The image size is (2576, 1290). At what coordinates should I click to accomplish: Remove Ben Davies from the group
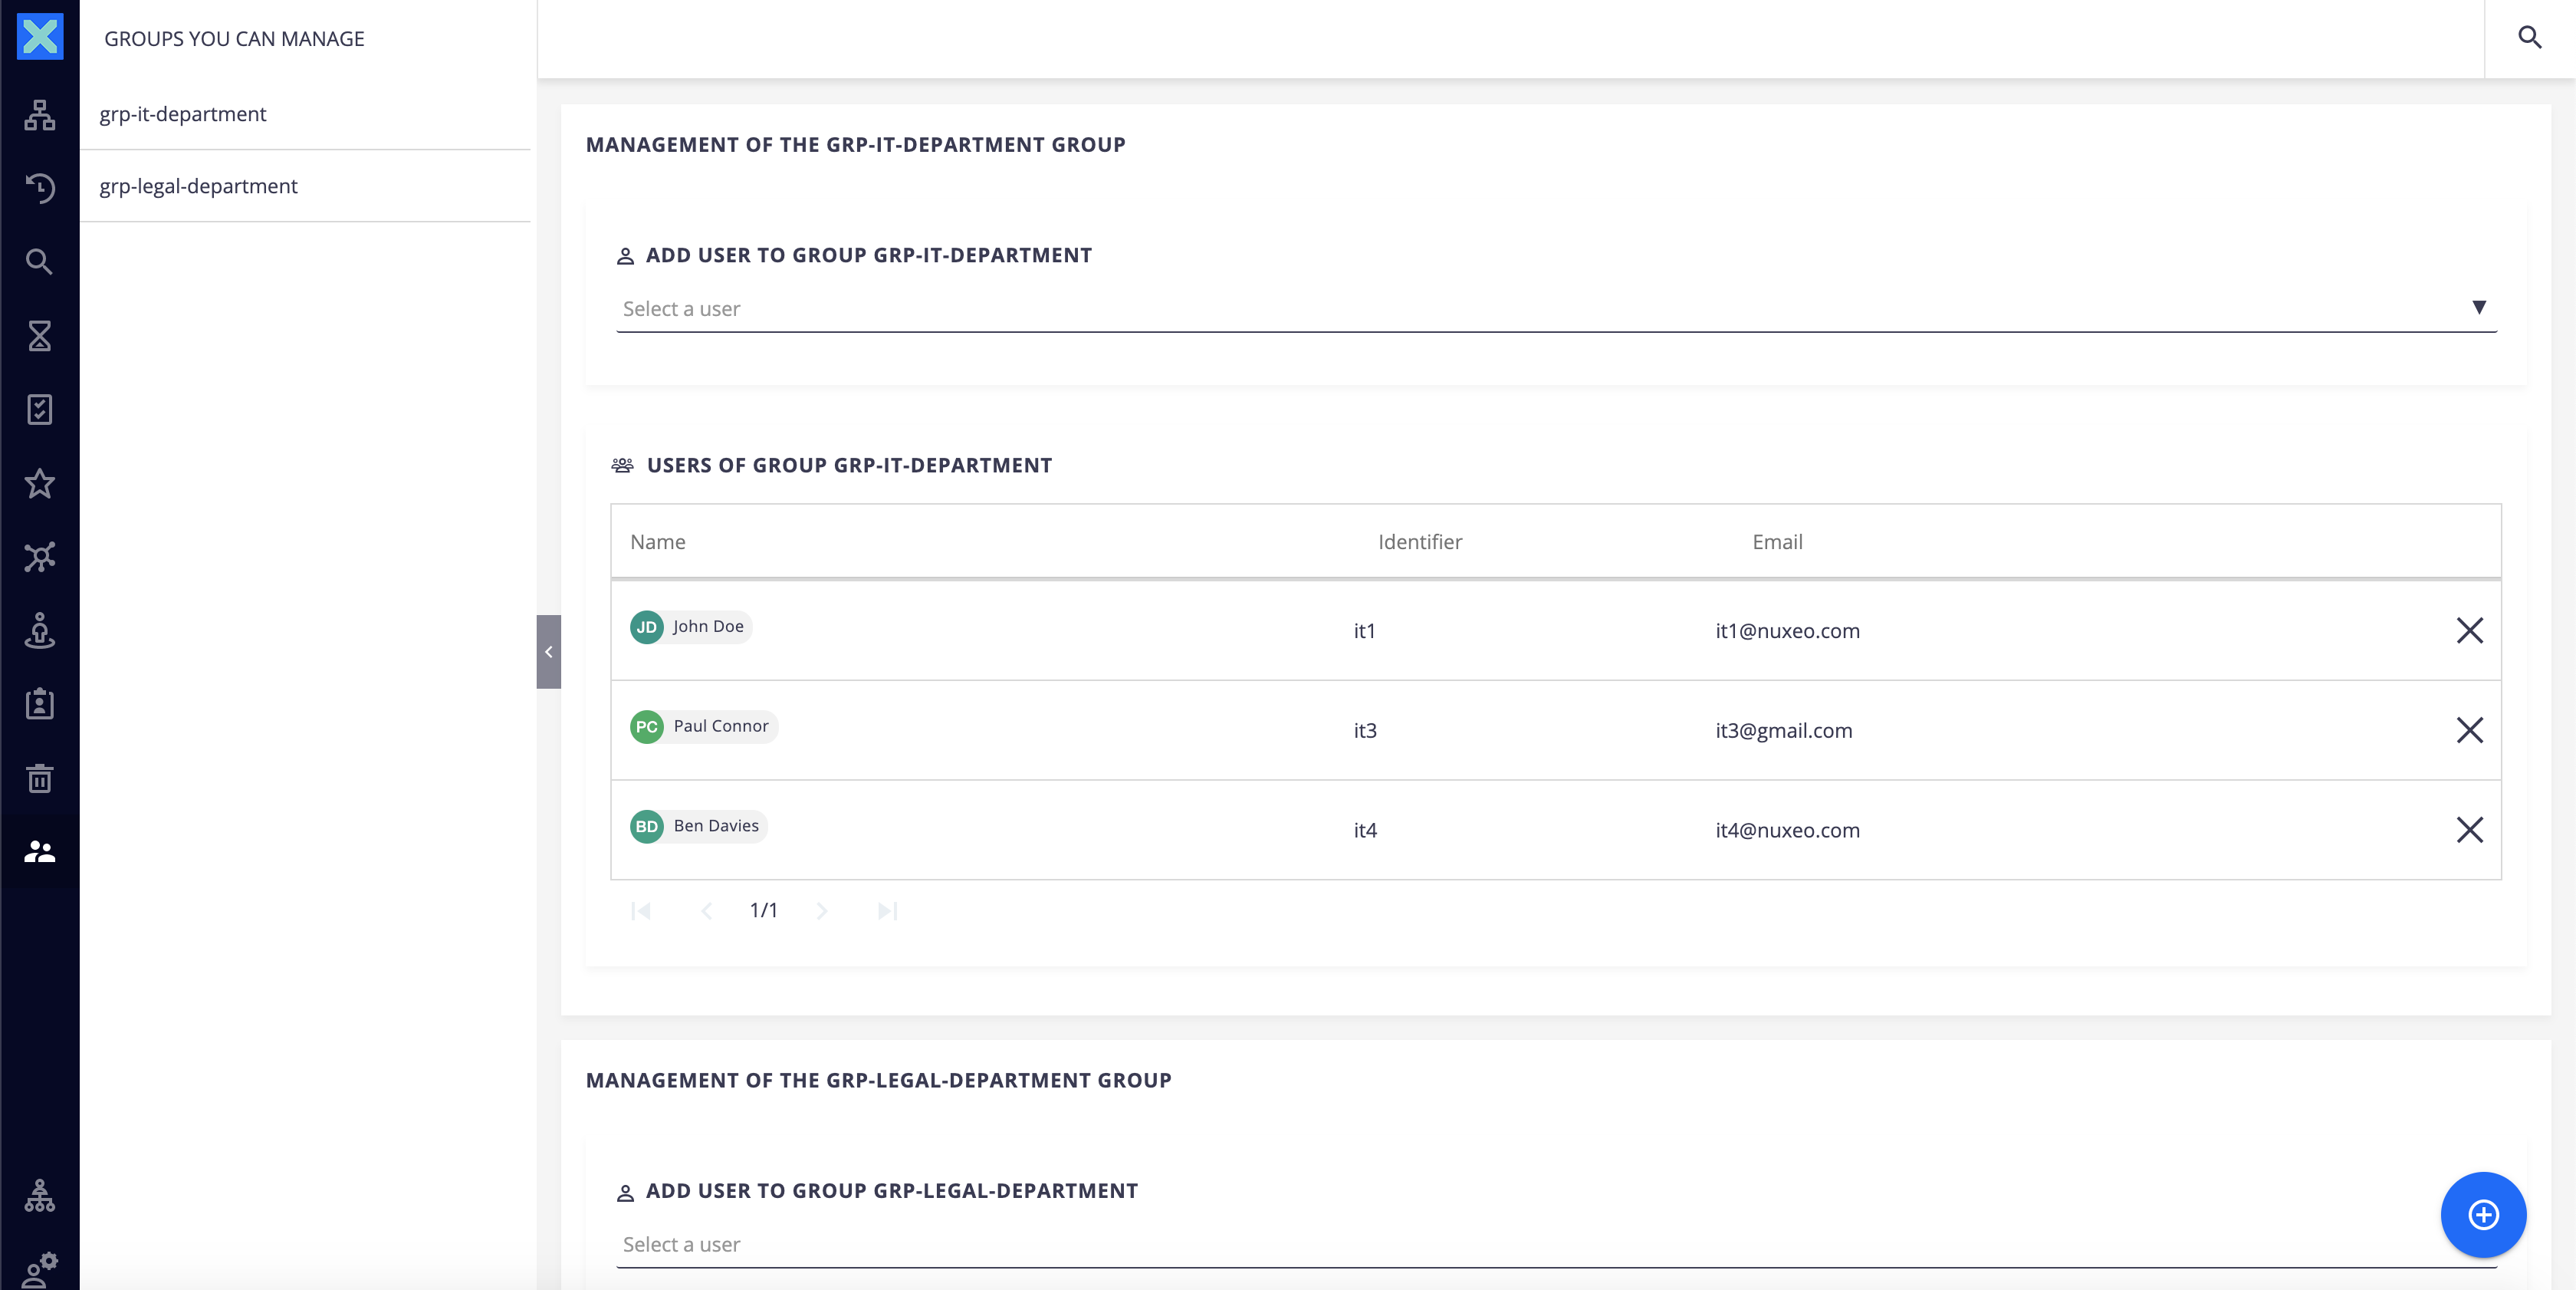click(x=2469, y=829)
